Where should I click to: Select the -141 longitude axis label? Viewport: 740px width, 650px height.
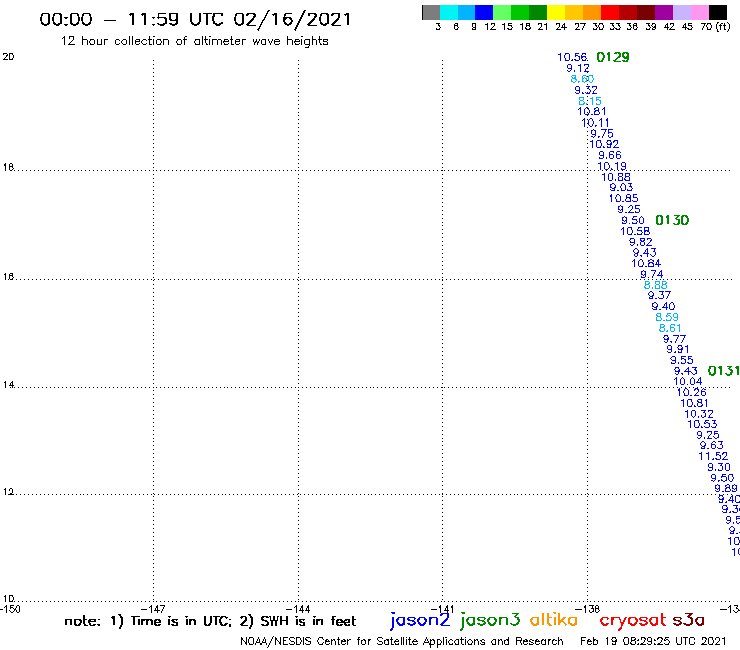point(442,609)
